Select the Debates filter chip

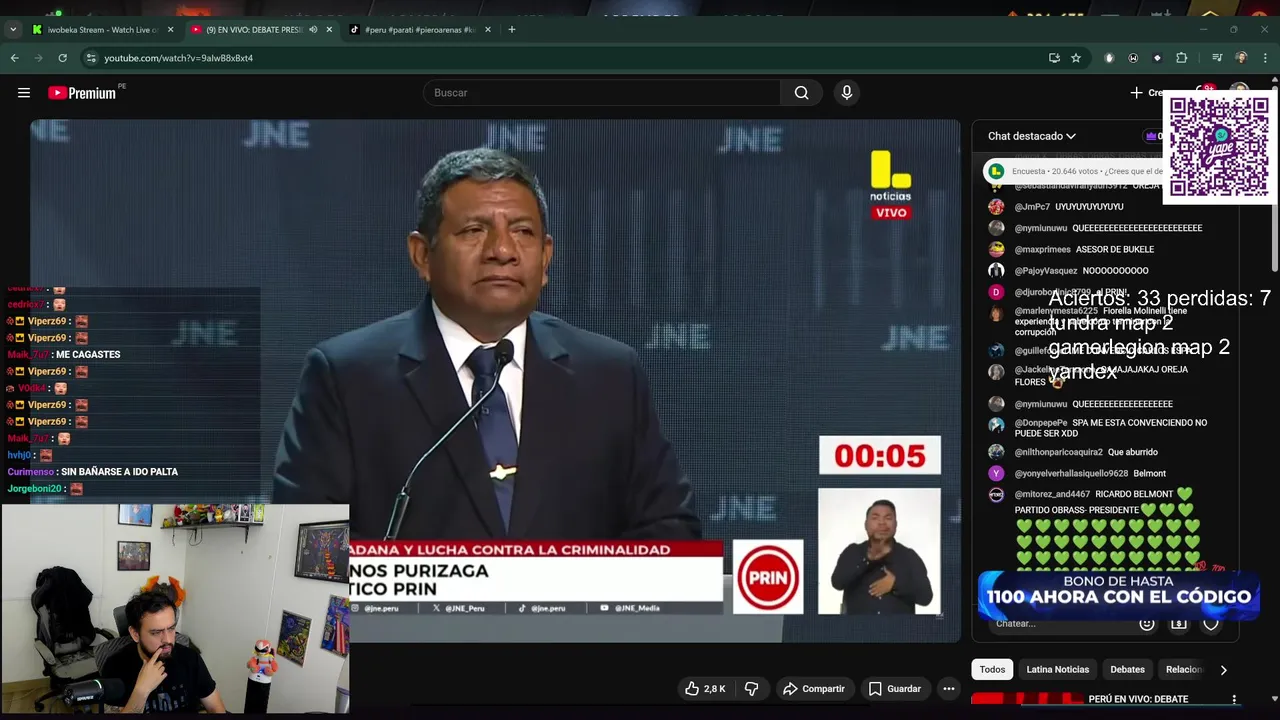(1127, 670)
